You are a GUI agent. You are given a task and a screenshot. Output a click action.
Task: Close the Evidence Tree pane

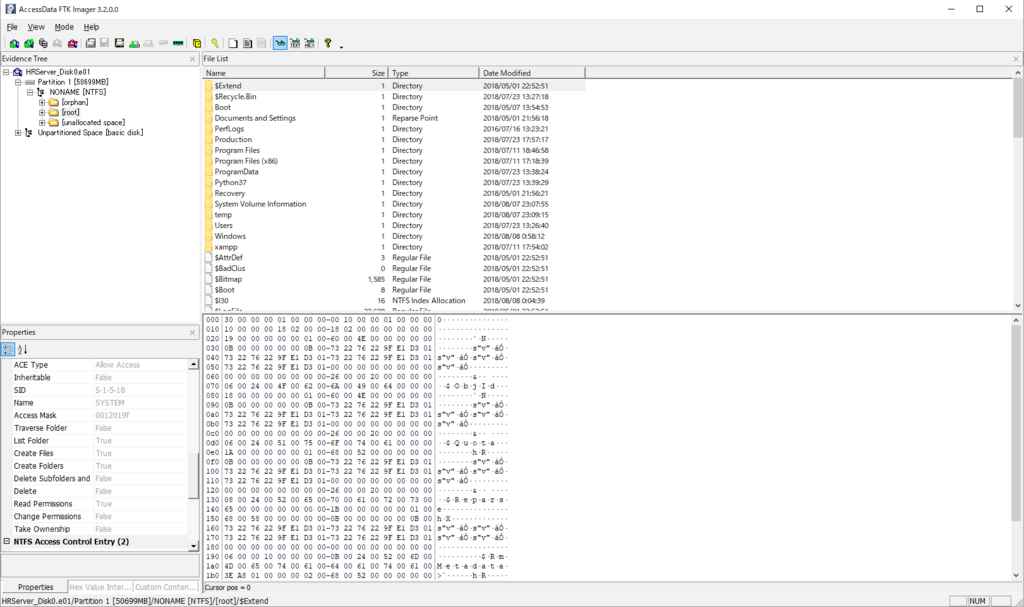(x=192, y=59)
